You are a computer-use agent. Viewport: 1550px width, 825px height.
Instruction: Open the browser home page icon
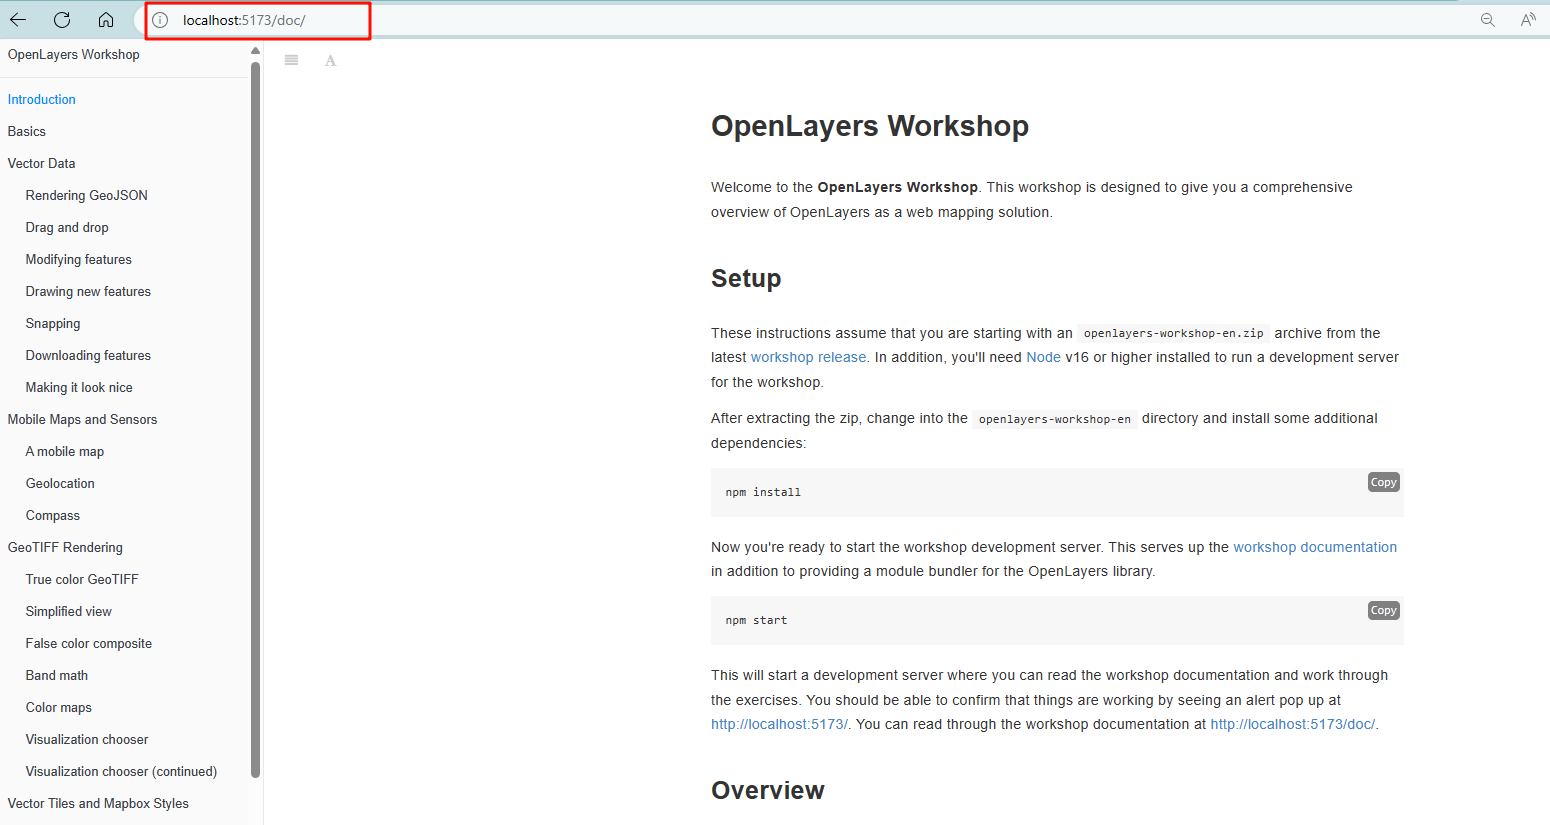(106, 20)
